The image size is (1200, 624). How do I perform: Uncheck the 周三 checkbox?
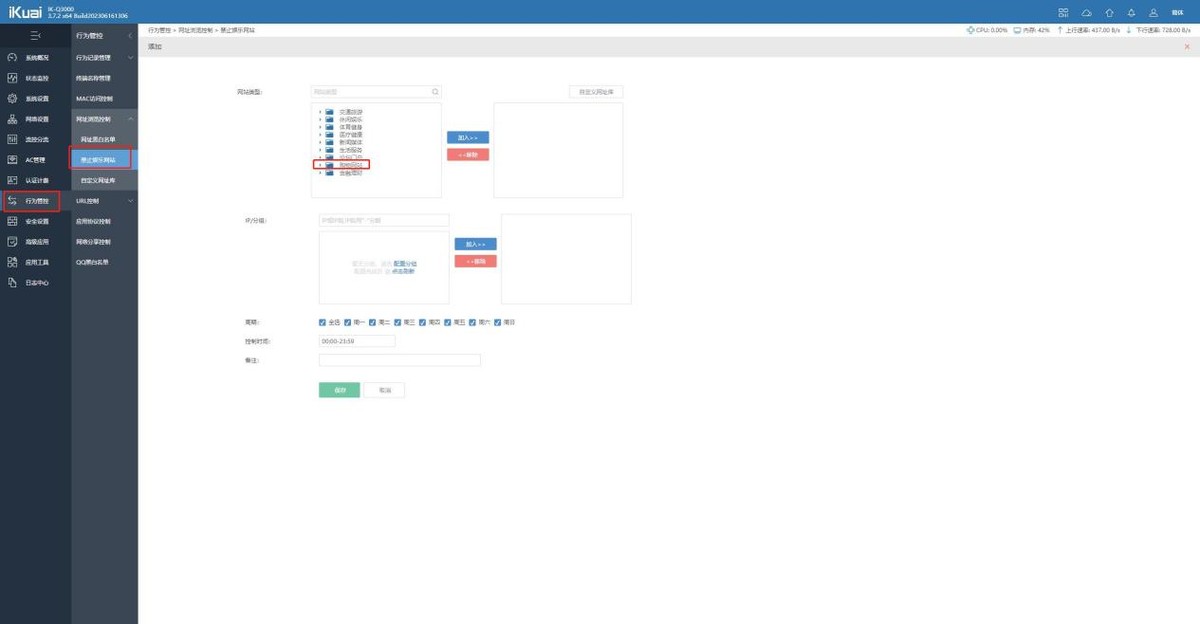click(397, 322)
